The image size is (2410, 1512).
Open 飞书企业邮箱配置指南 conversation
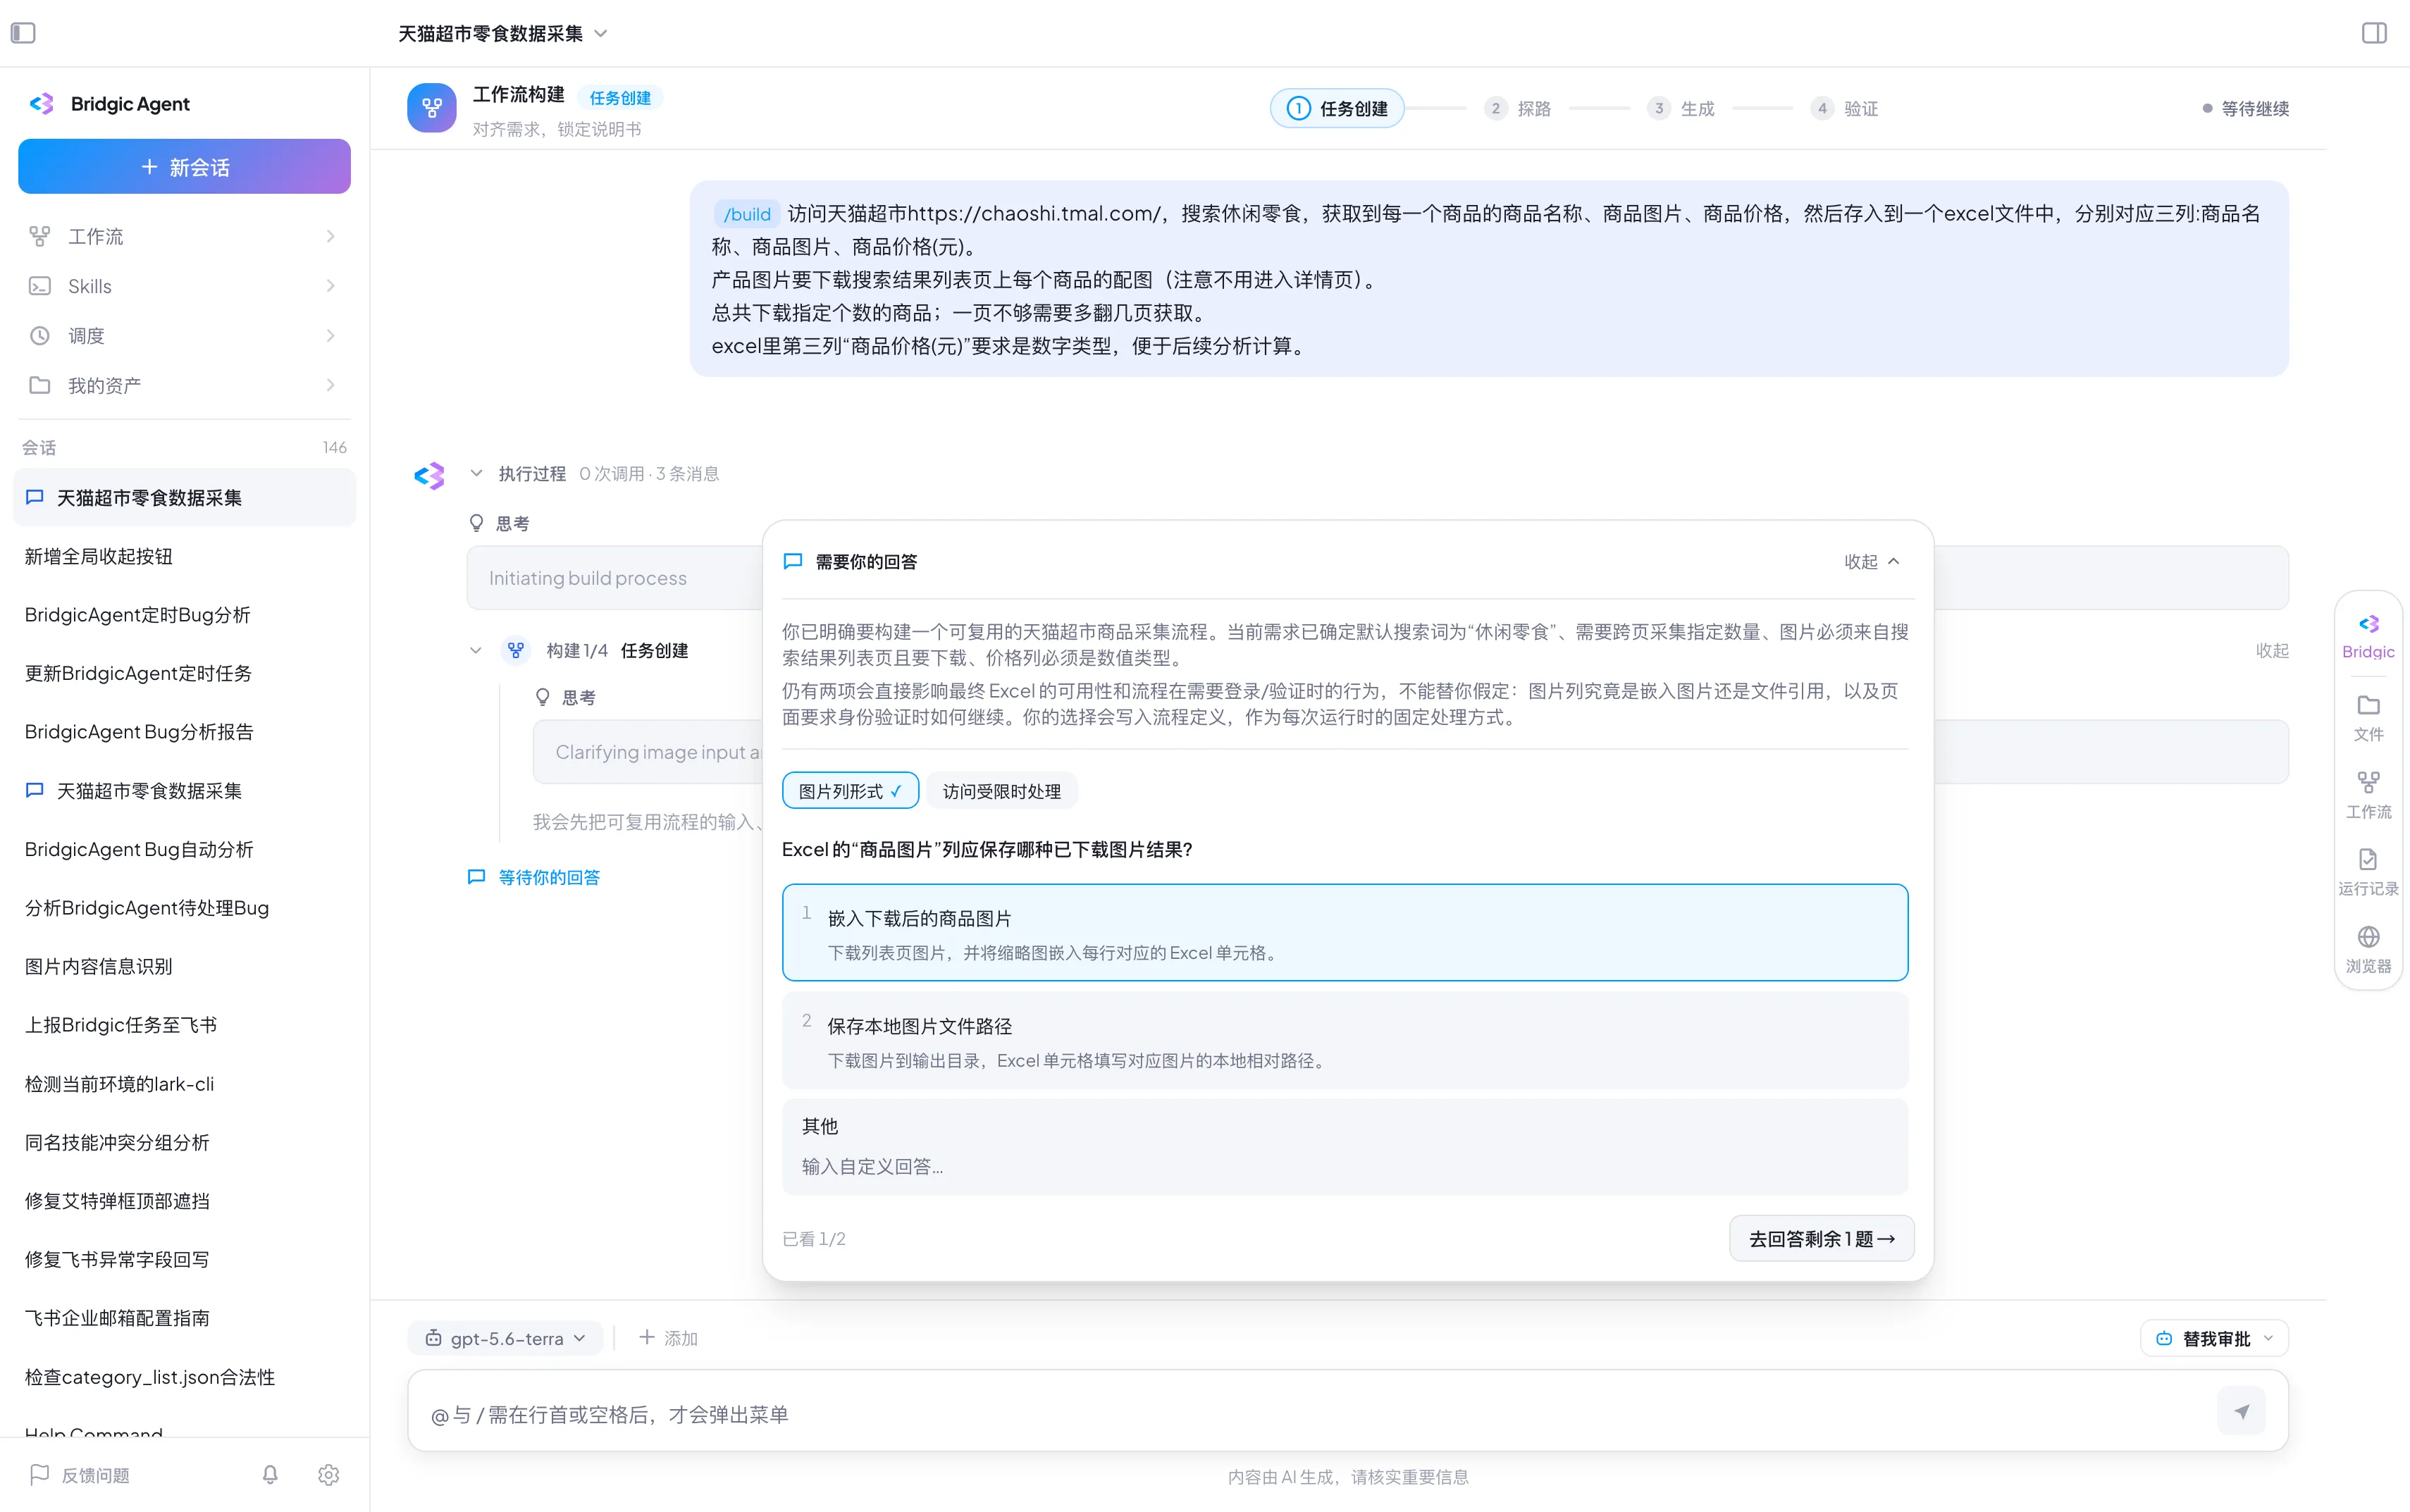[x=184, y=1318]
